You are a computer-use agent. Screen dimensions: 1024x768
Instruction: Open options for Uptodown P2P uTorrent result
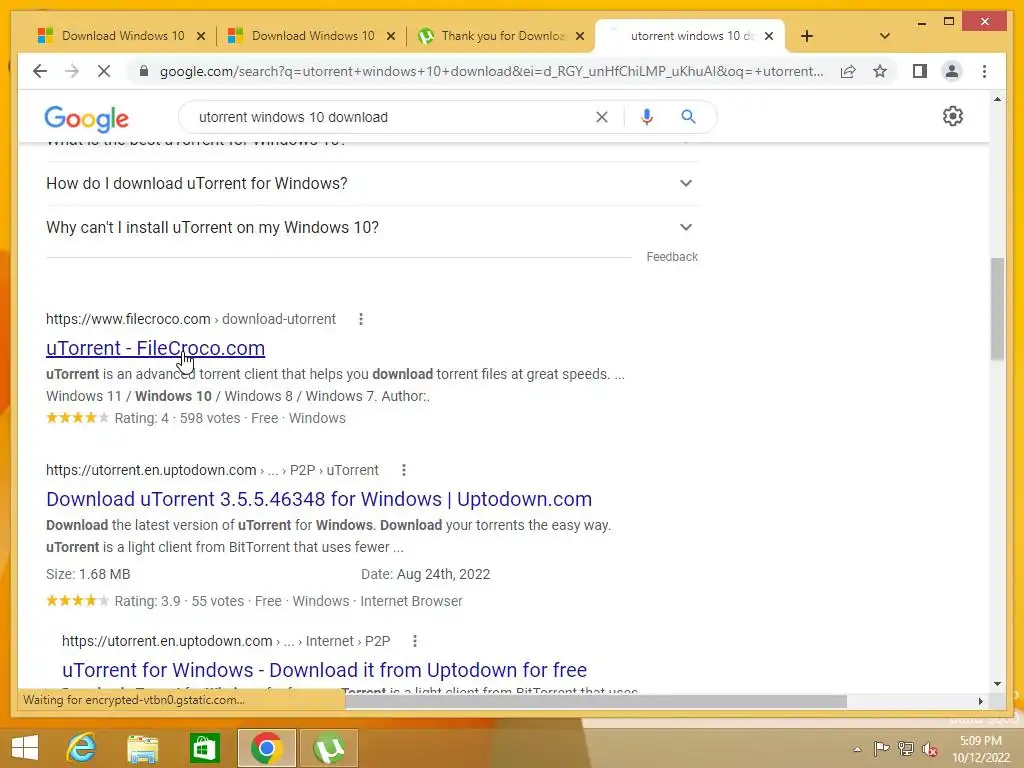(404, 470)
